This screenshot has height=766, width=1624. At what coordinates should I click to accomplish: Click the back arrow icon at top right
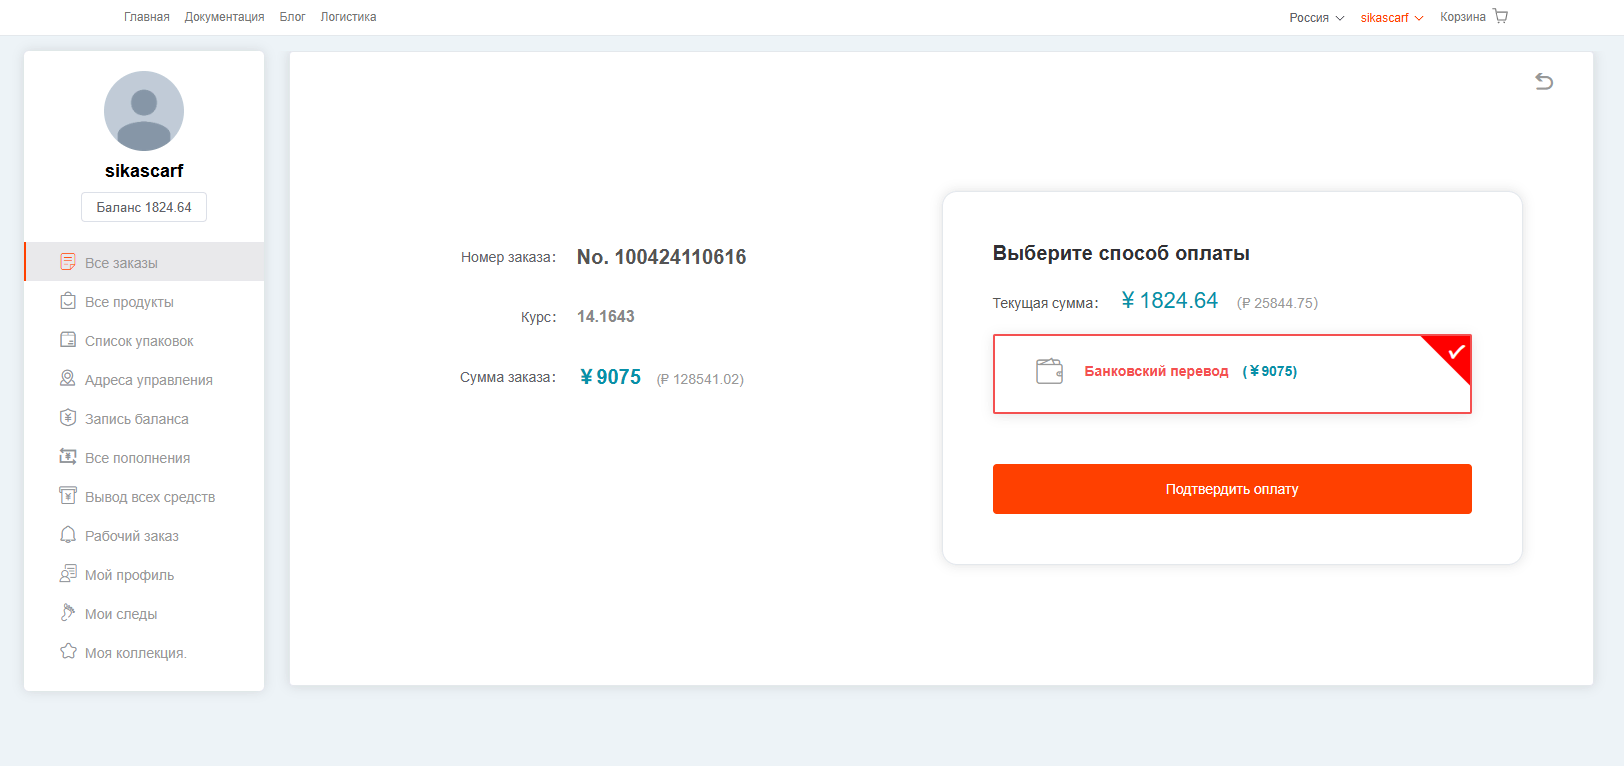pyautogui.click(x=1544, y=81)
